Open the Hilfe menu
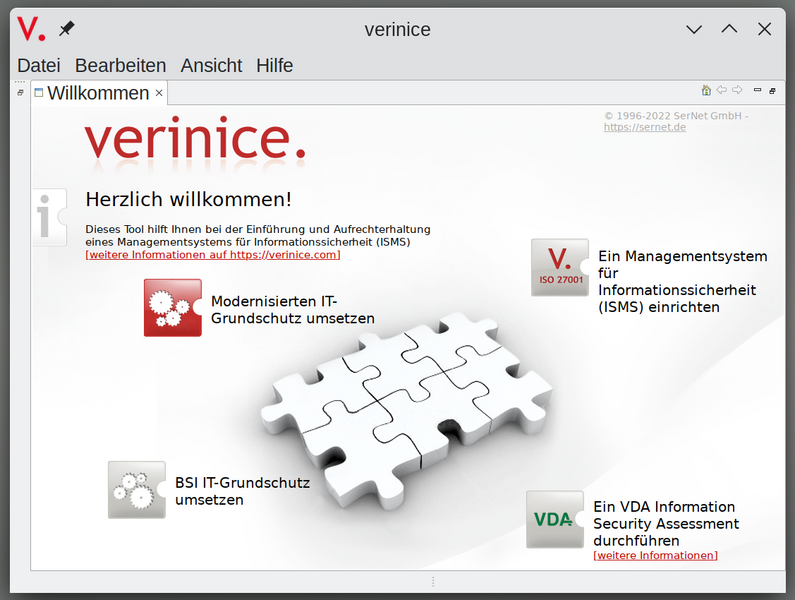795x600 pixels. 274,65
